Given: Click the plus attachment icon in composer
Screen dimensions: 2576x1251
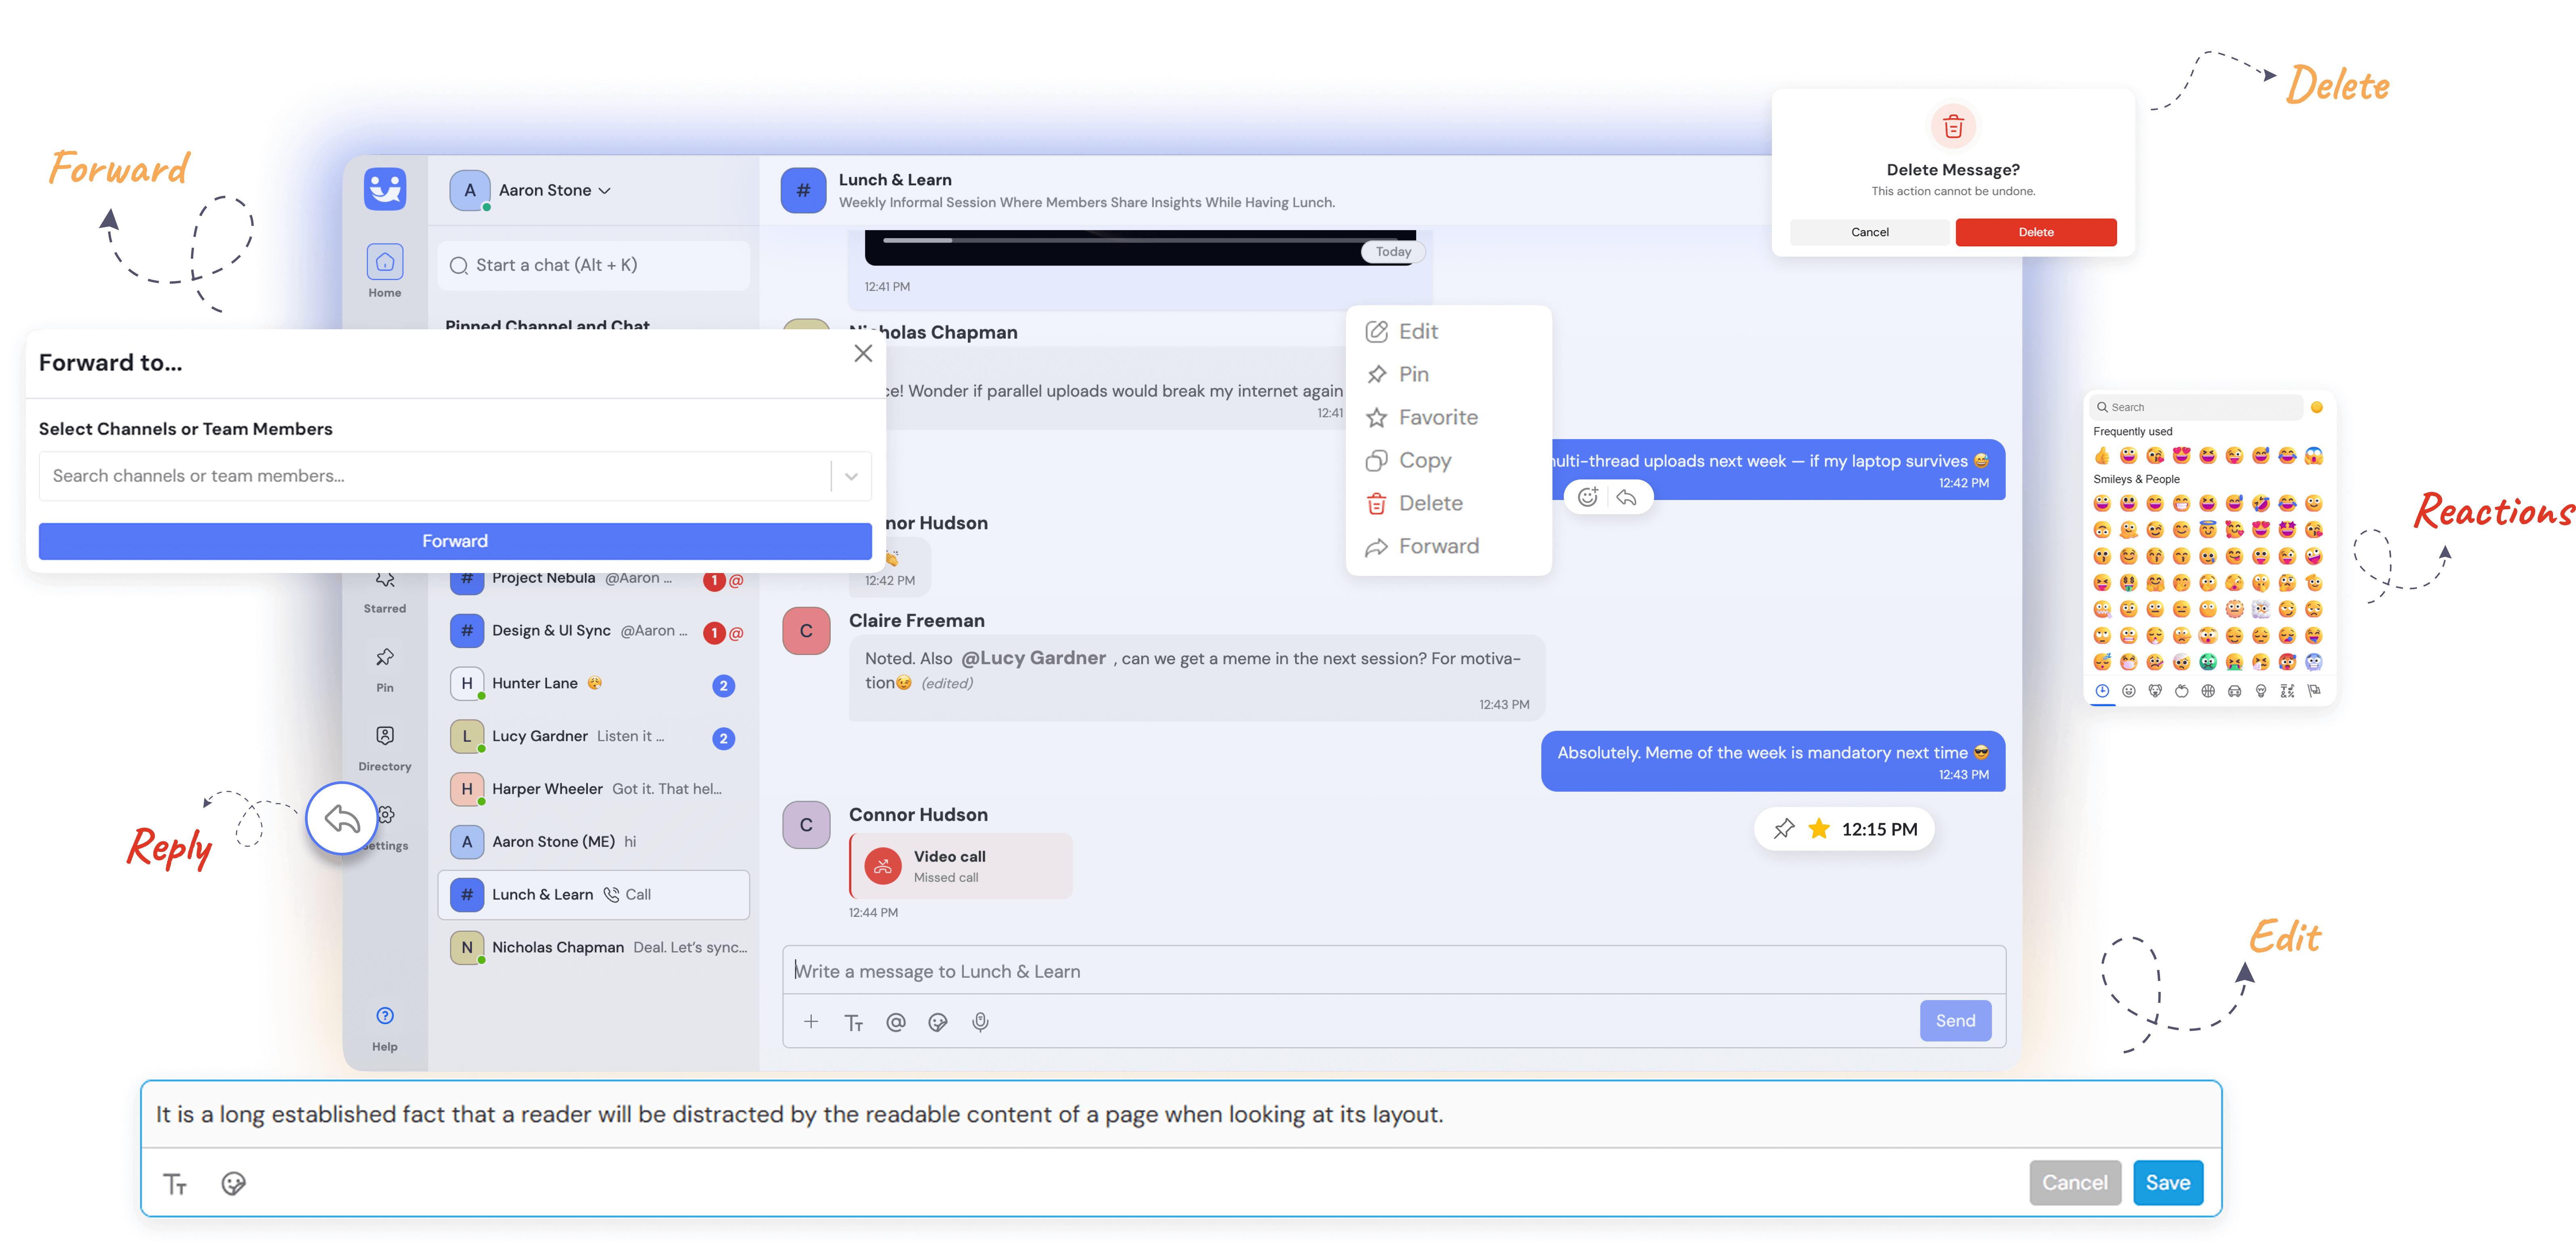Looking at the screenshot, I should pos(811,1021).
